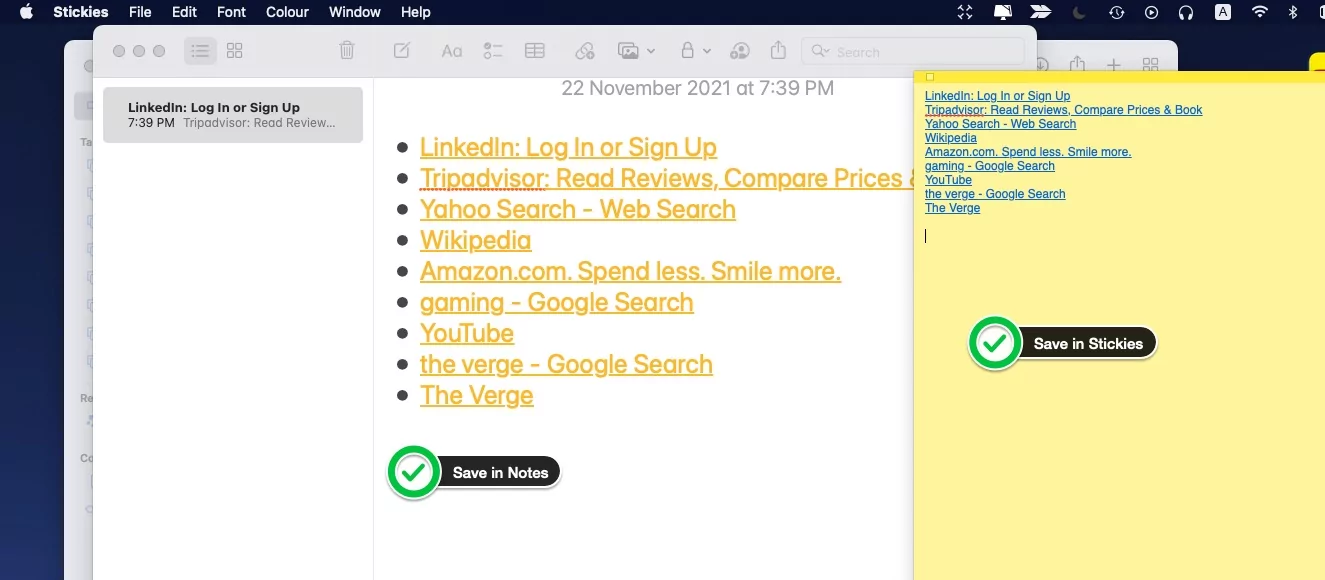Click the verge - Google Search in Stickies
The width and height of the screenshot is (1325, 580).
pyautogui.click(x=995, y=194)
